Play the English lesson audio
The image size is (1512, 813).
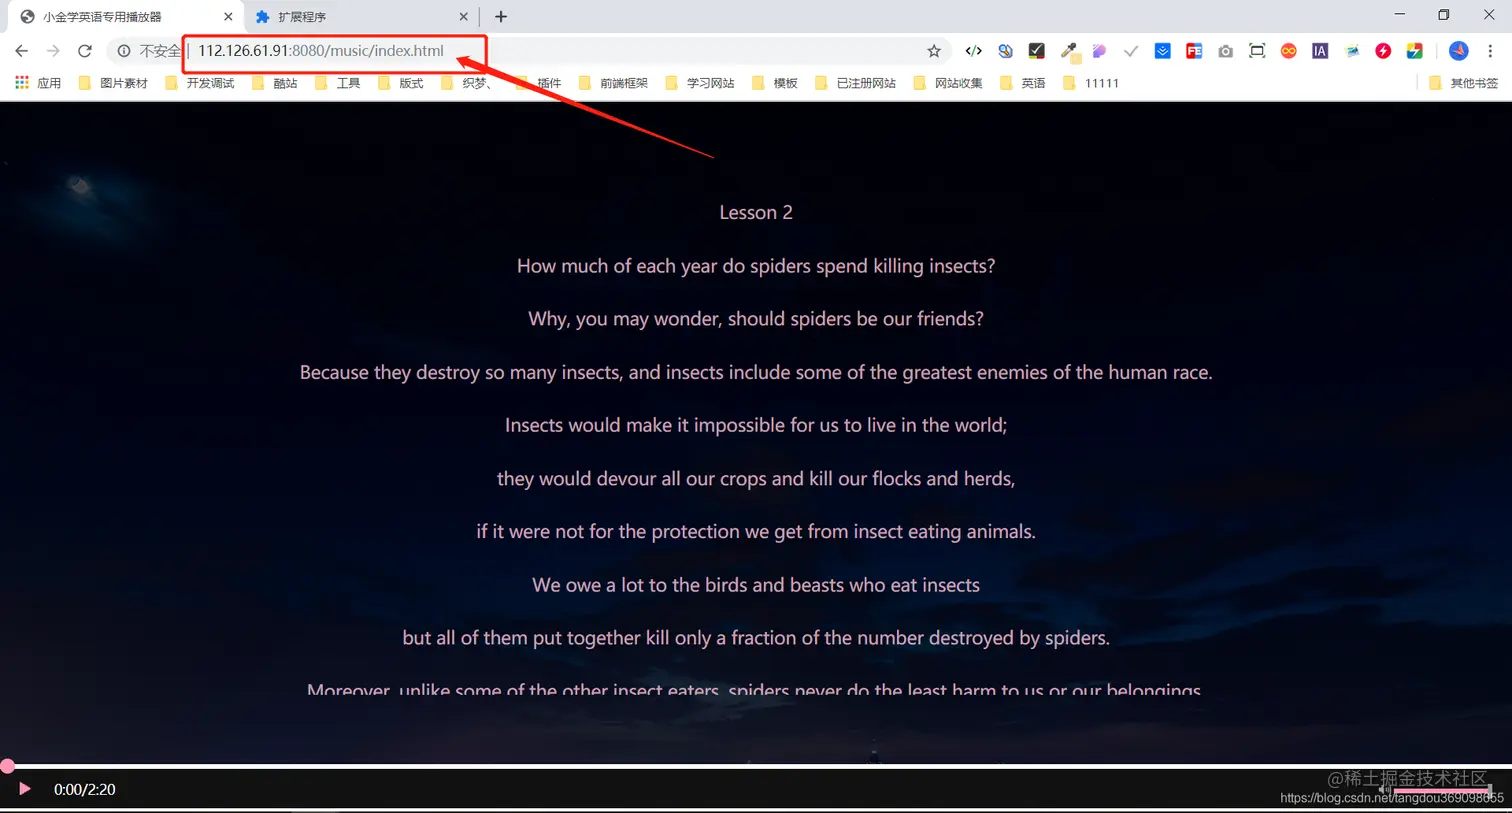pyautogui.click(x=25, y=789)
